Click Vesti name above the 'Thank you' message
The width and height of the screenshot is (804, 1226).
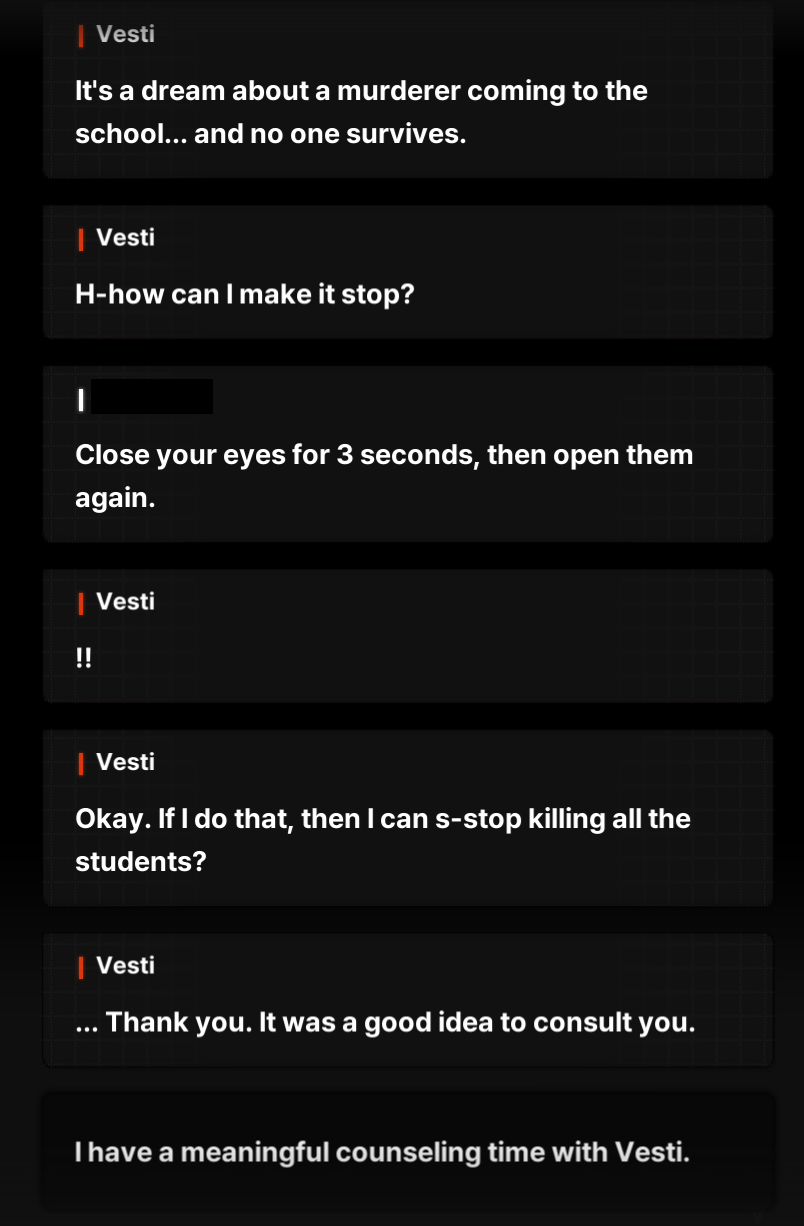coord(125,966)
